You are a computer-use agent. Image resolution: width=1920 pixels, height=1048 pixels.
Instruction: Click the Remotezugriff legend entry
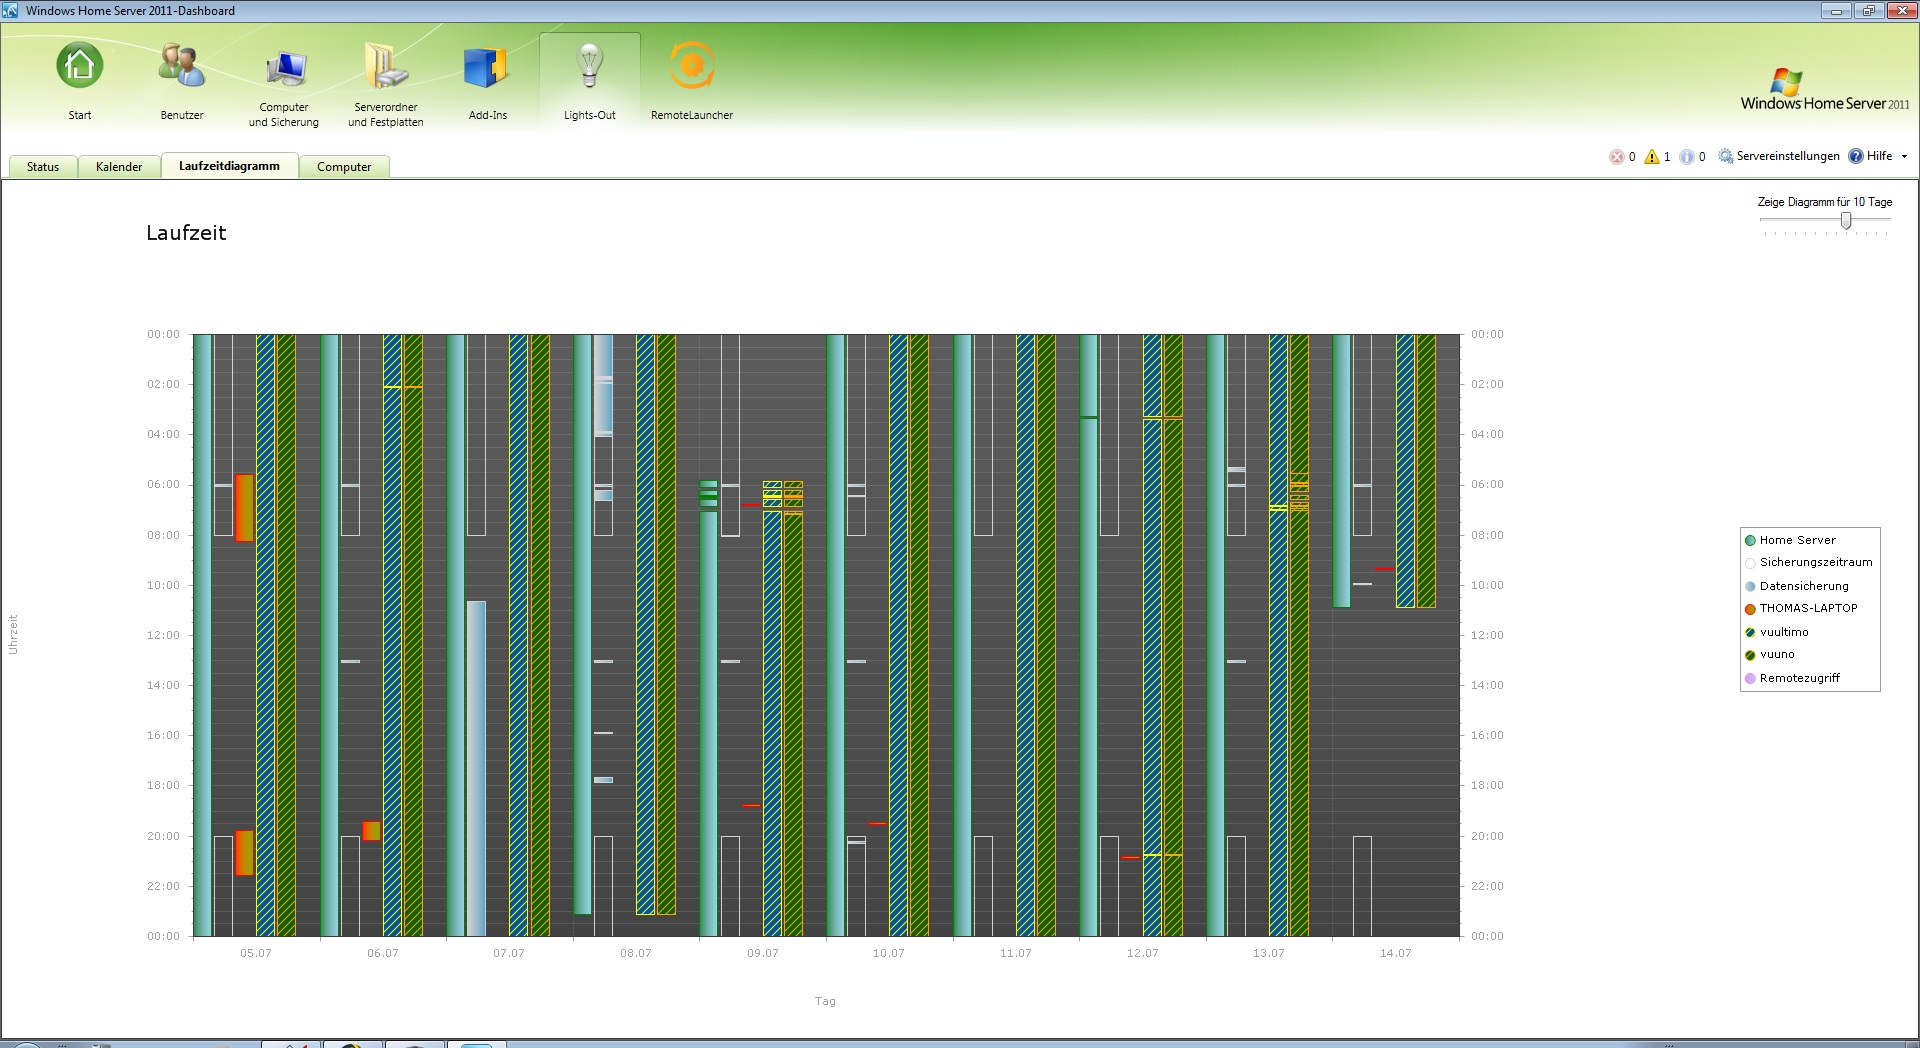click(1799, 678)
